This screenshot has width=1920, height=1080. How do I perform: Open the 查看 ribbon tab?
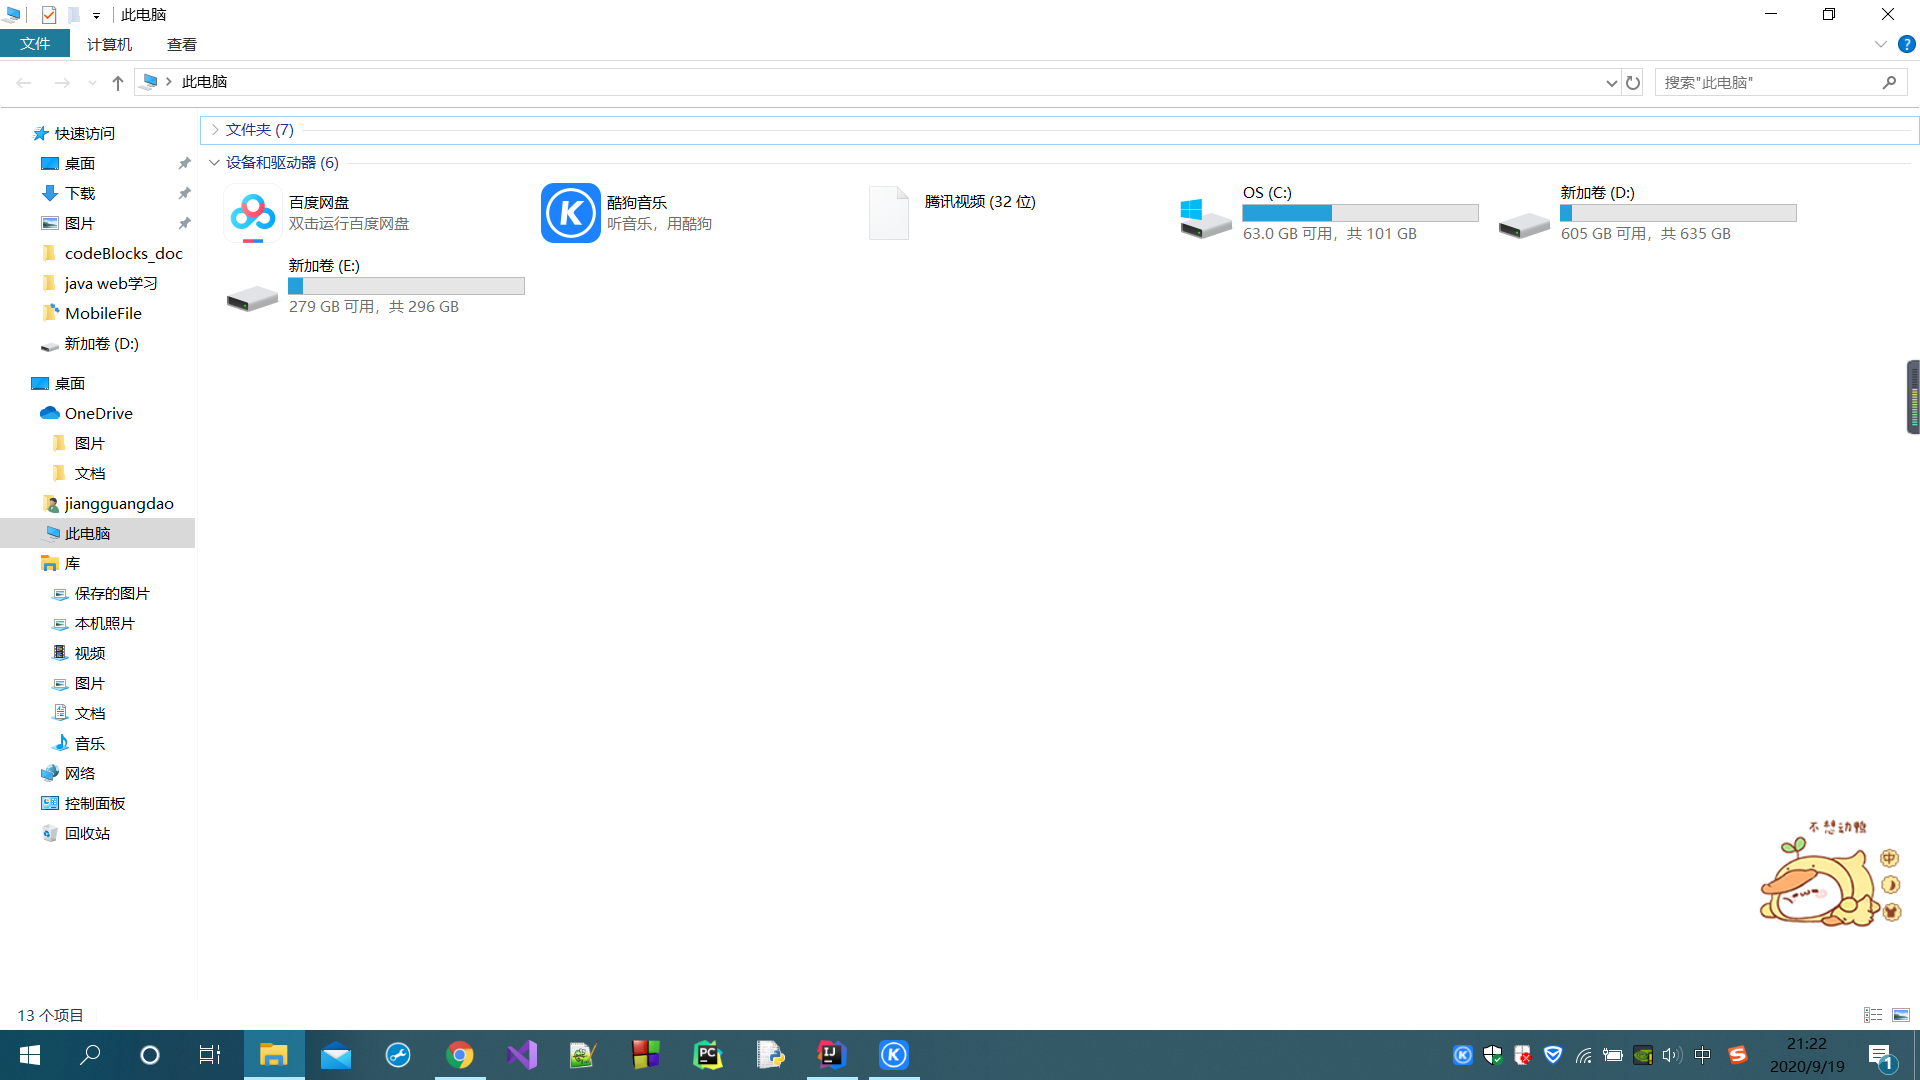[181, 44]
